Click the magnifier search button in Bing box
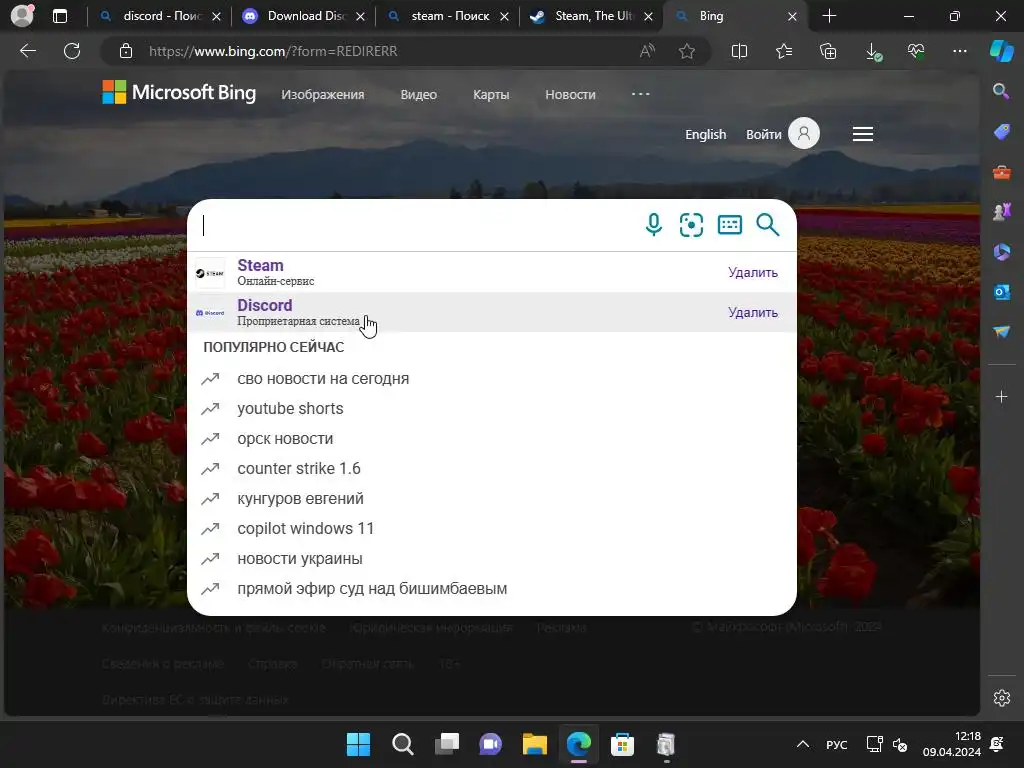This screenshot has height=768, width=1024. pos(767,225)
